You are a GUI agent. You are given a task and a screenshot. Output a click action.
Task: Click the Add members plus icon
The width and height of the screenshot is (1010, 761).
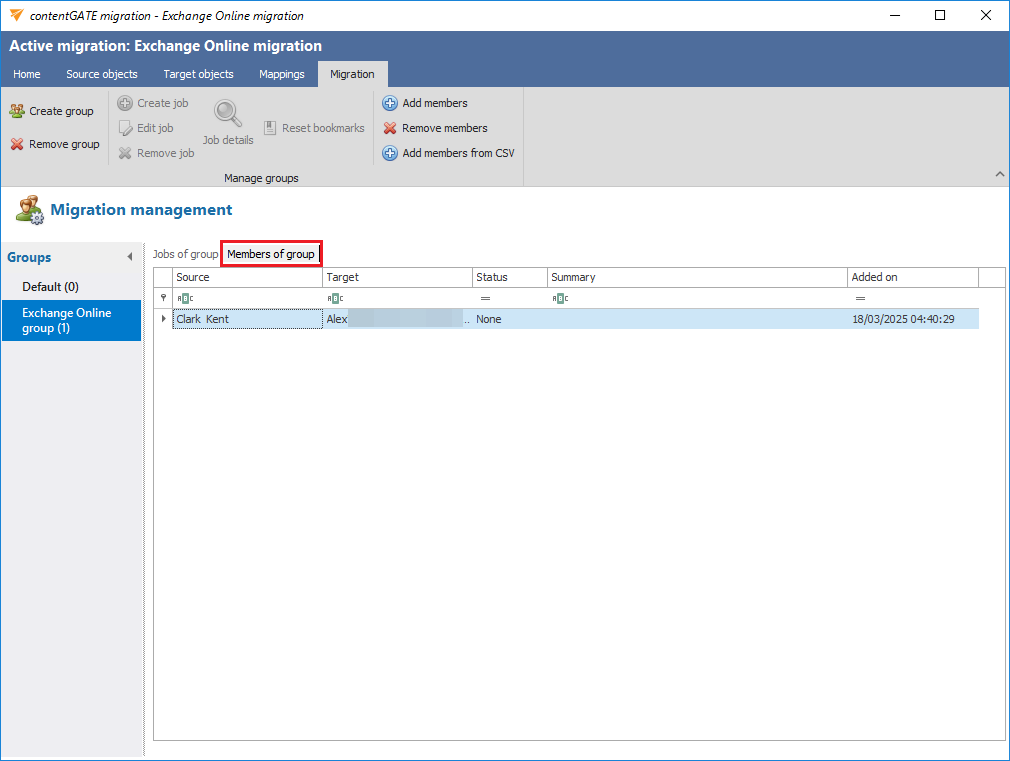390,103
